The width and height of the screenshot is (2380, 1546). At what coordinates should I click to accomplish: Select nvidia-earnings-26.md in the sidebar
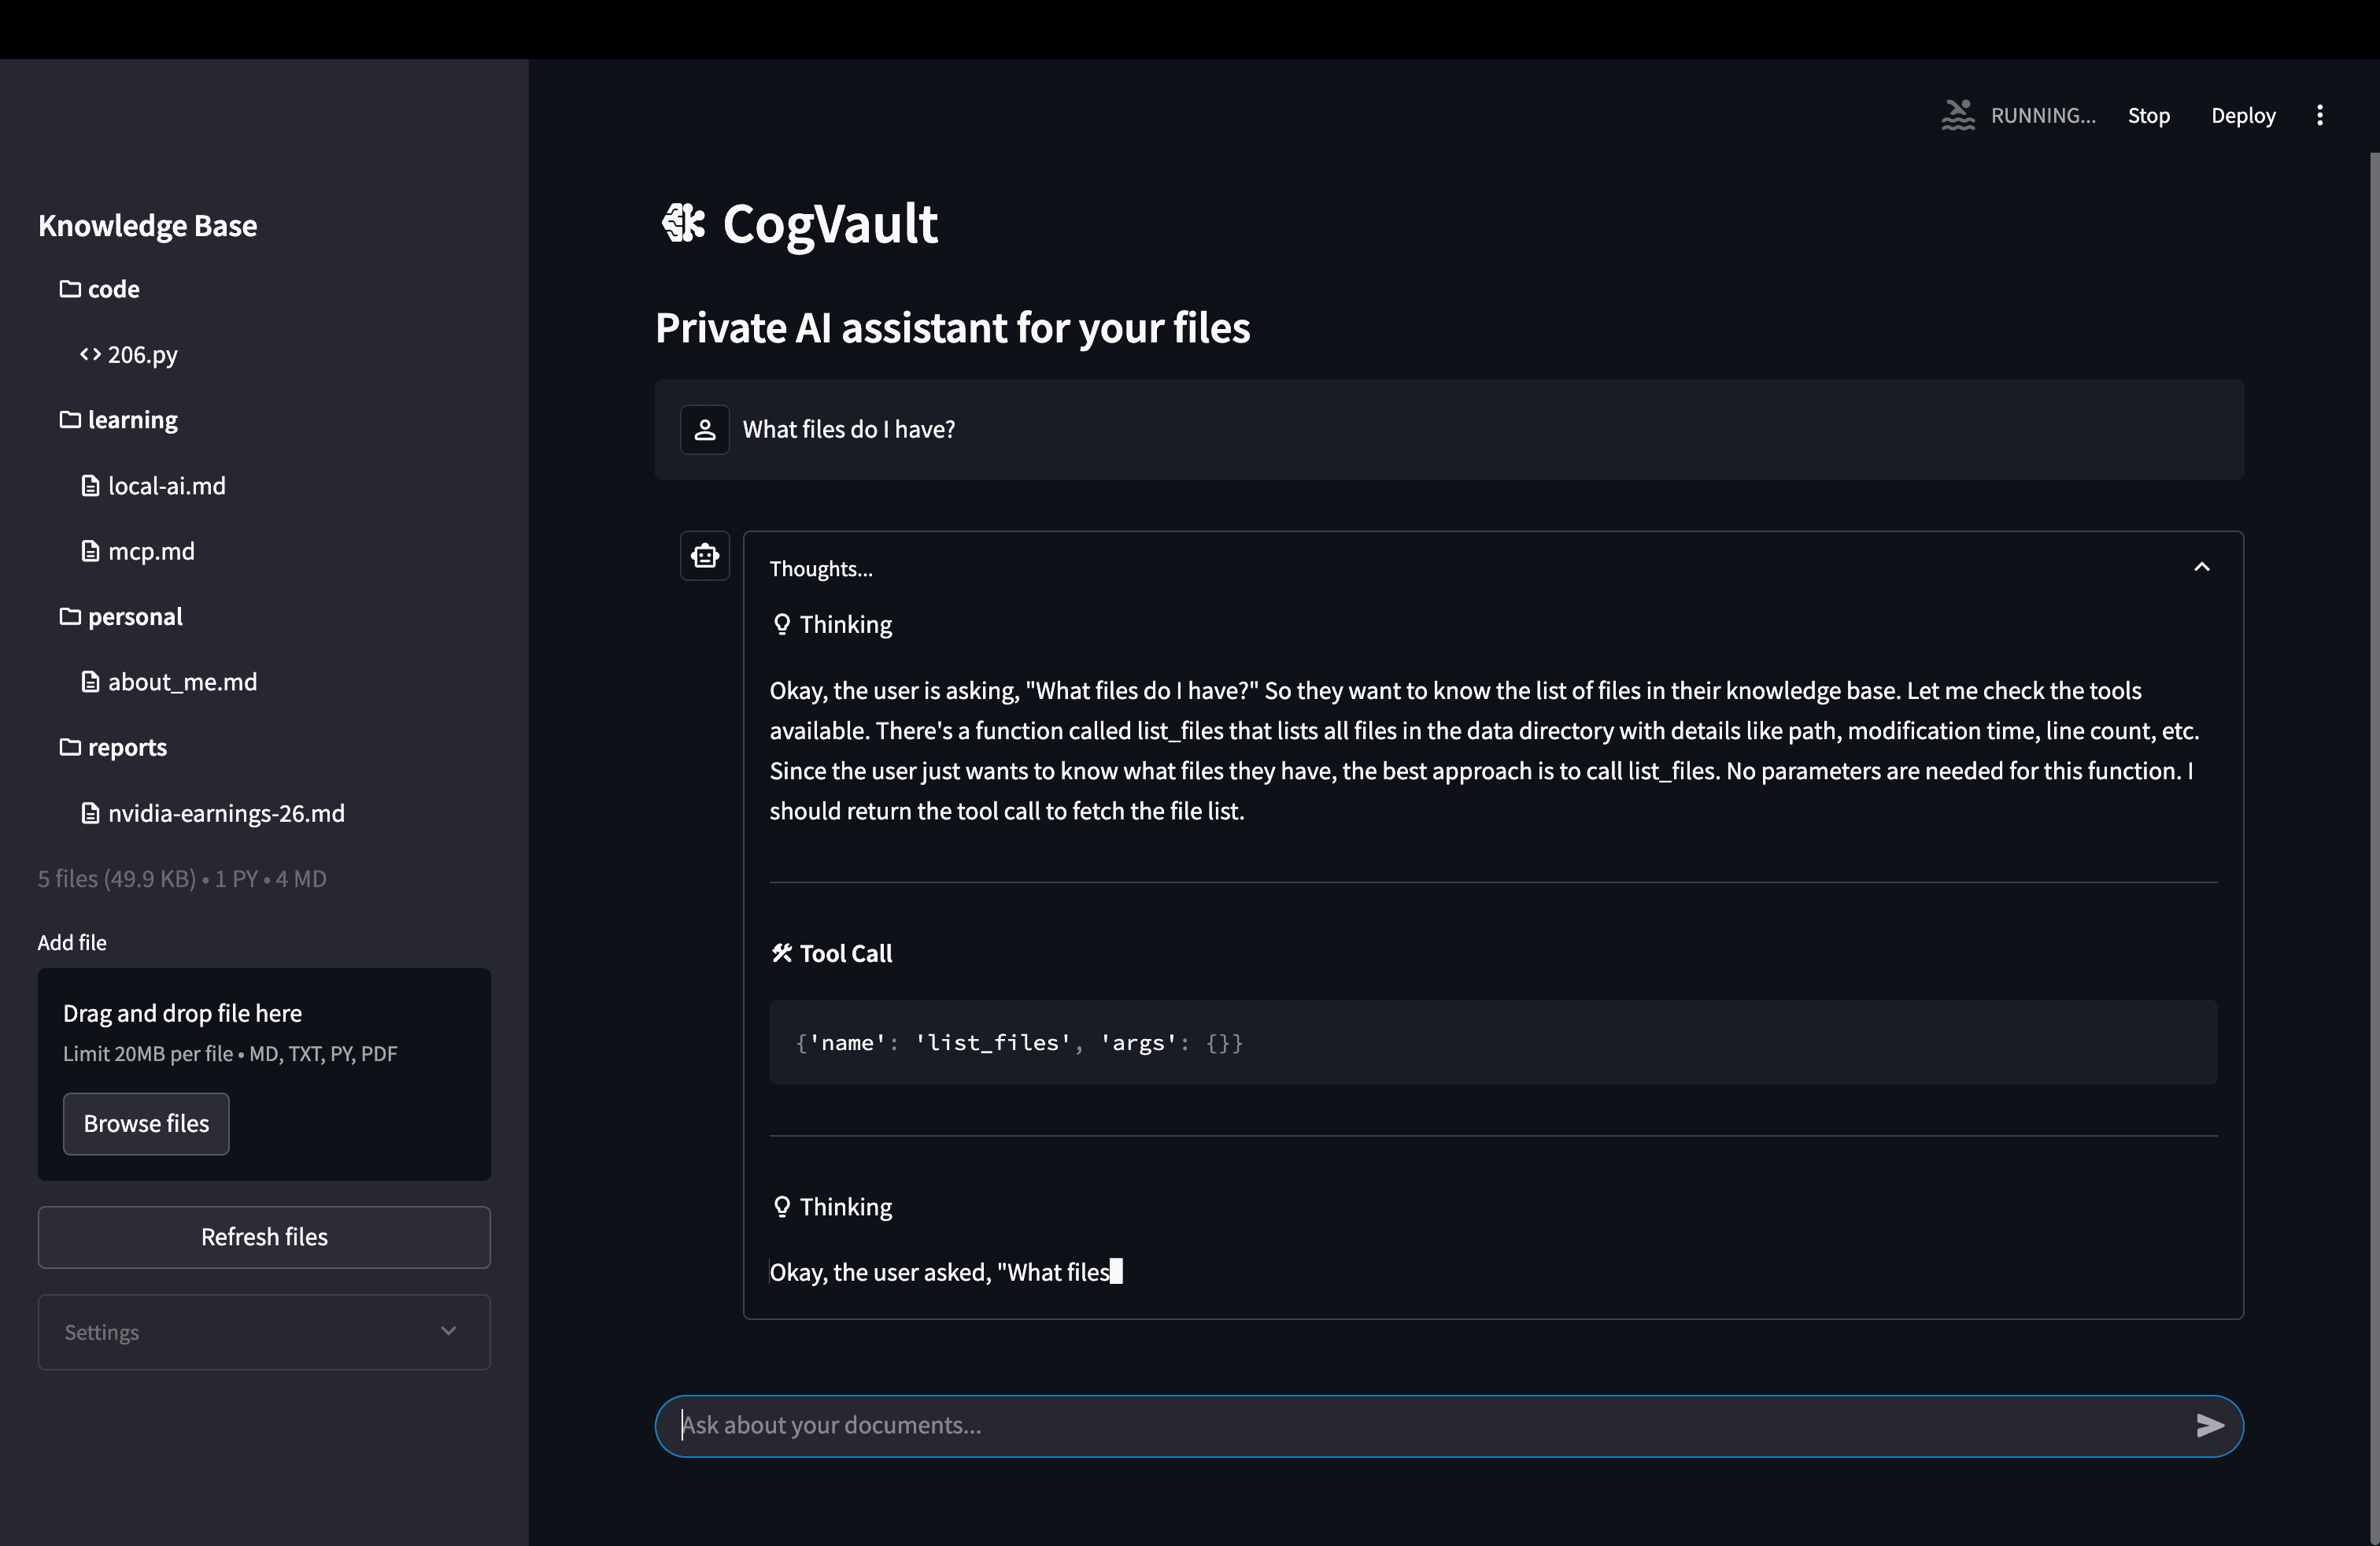(x=226, y=813)
